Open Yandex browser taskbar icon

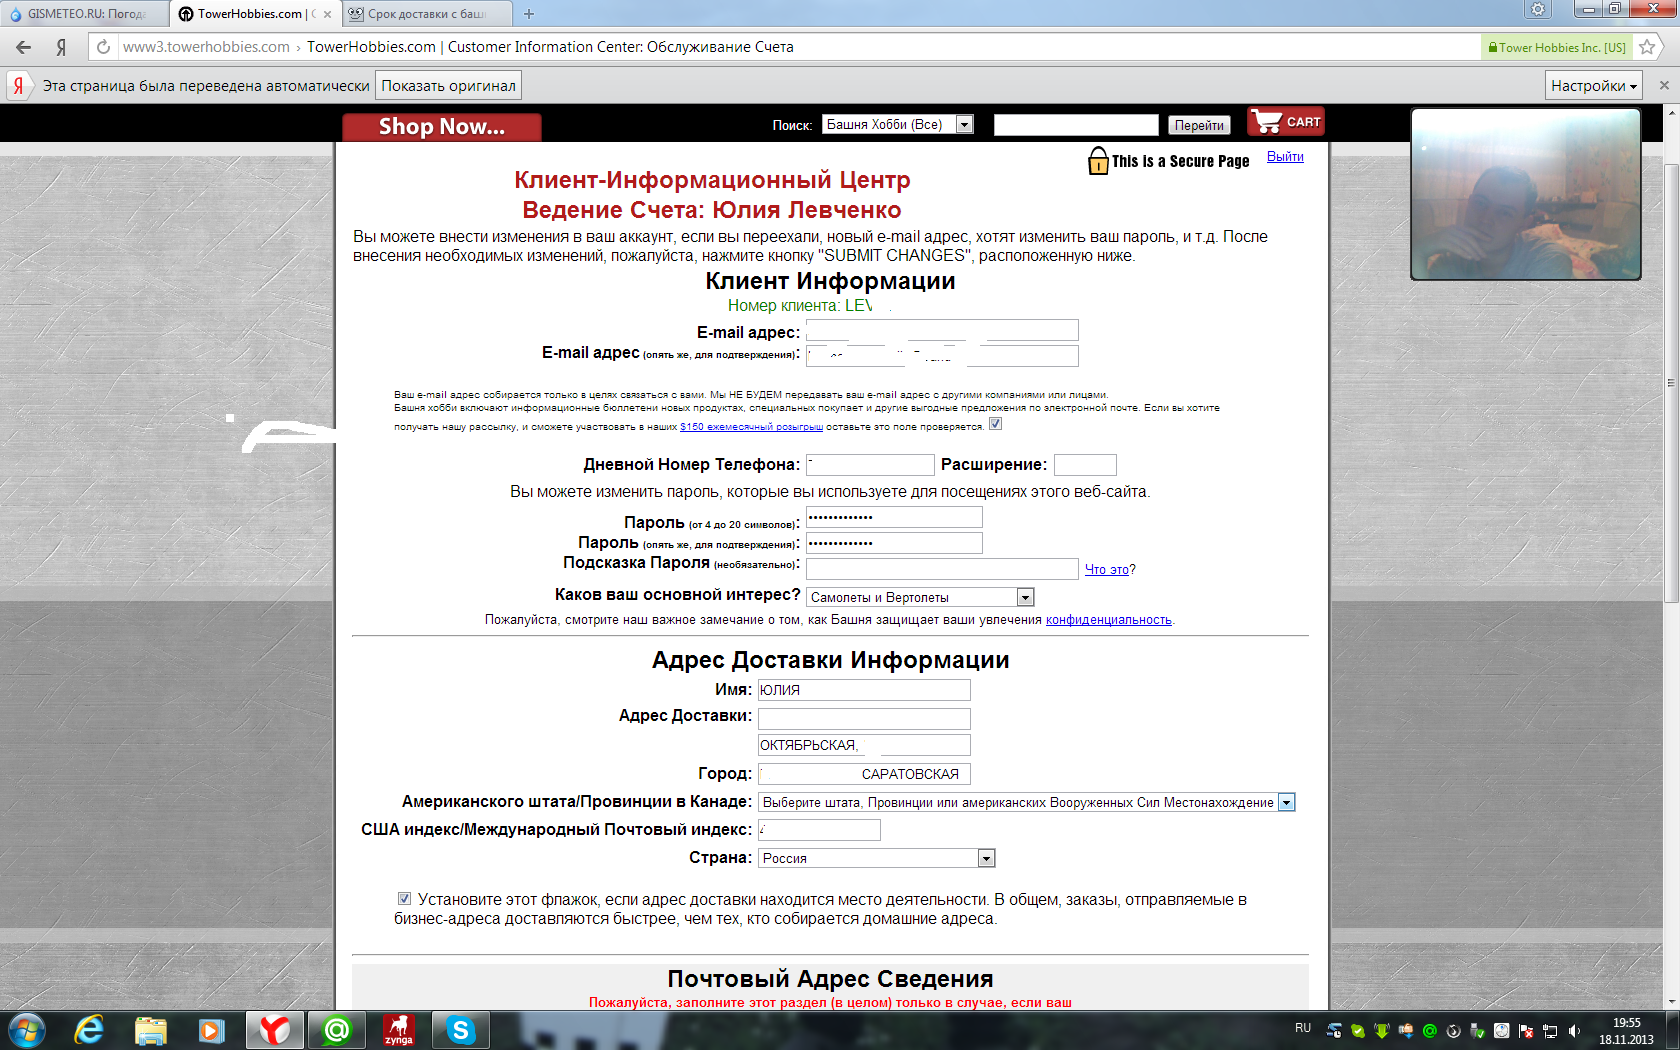point(274,1029)
